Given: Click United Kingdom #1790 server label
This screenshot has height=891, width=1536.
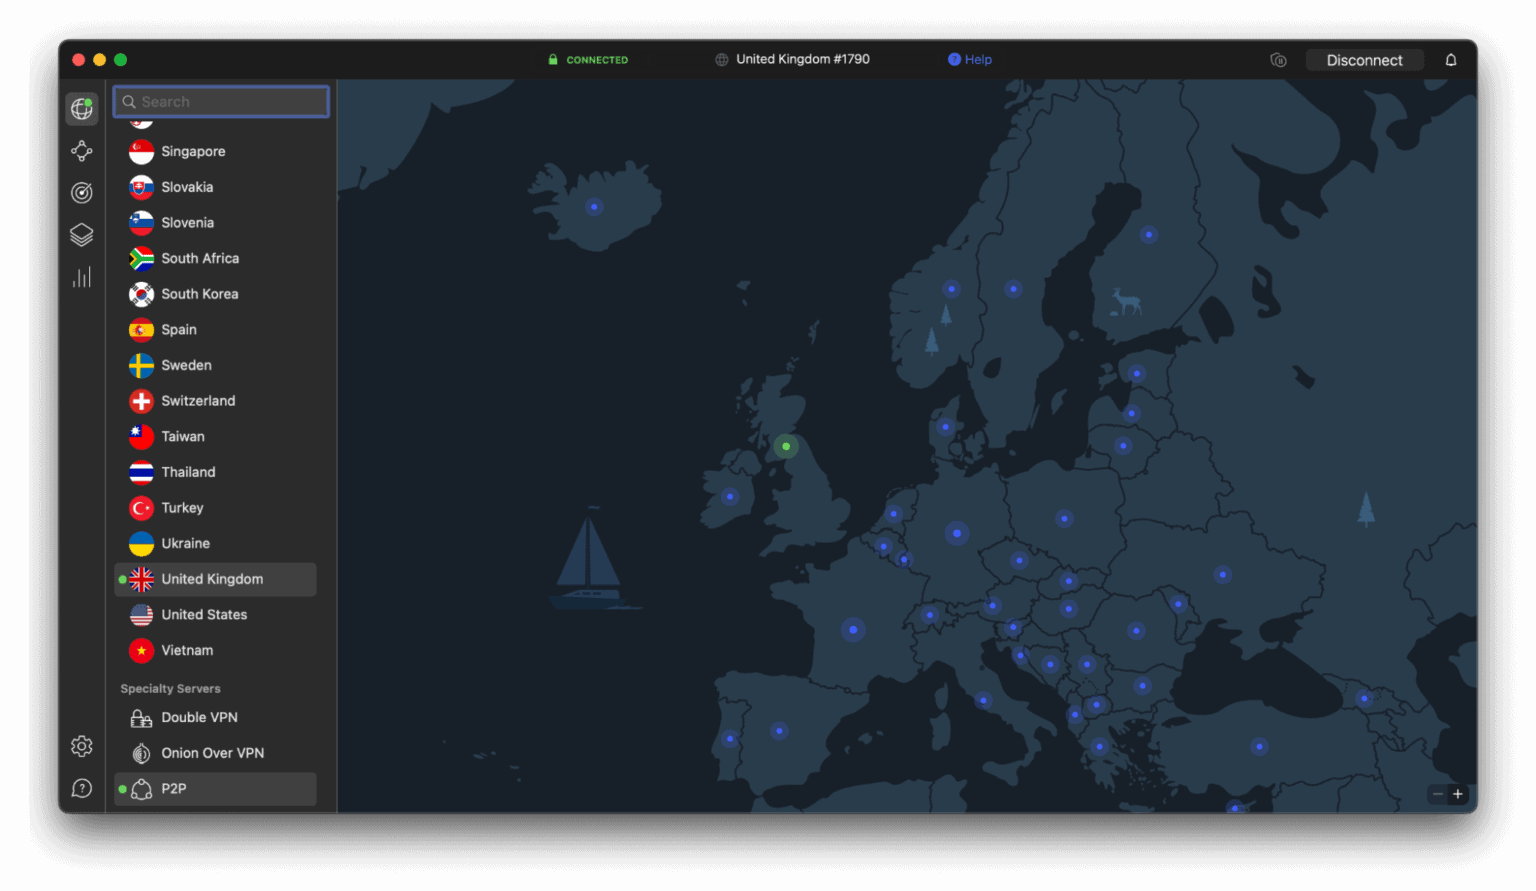Looking at the screenshot, I should (803, 59).
